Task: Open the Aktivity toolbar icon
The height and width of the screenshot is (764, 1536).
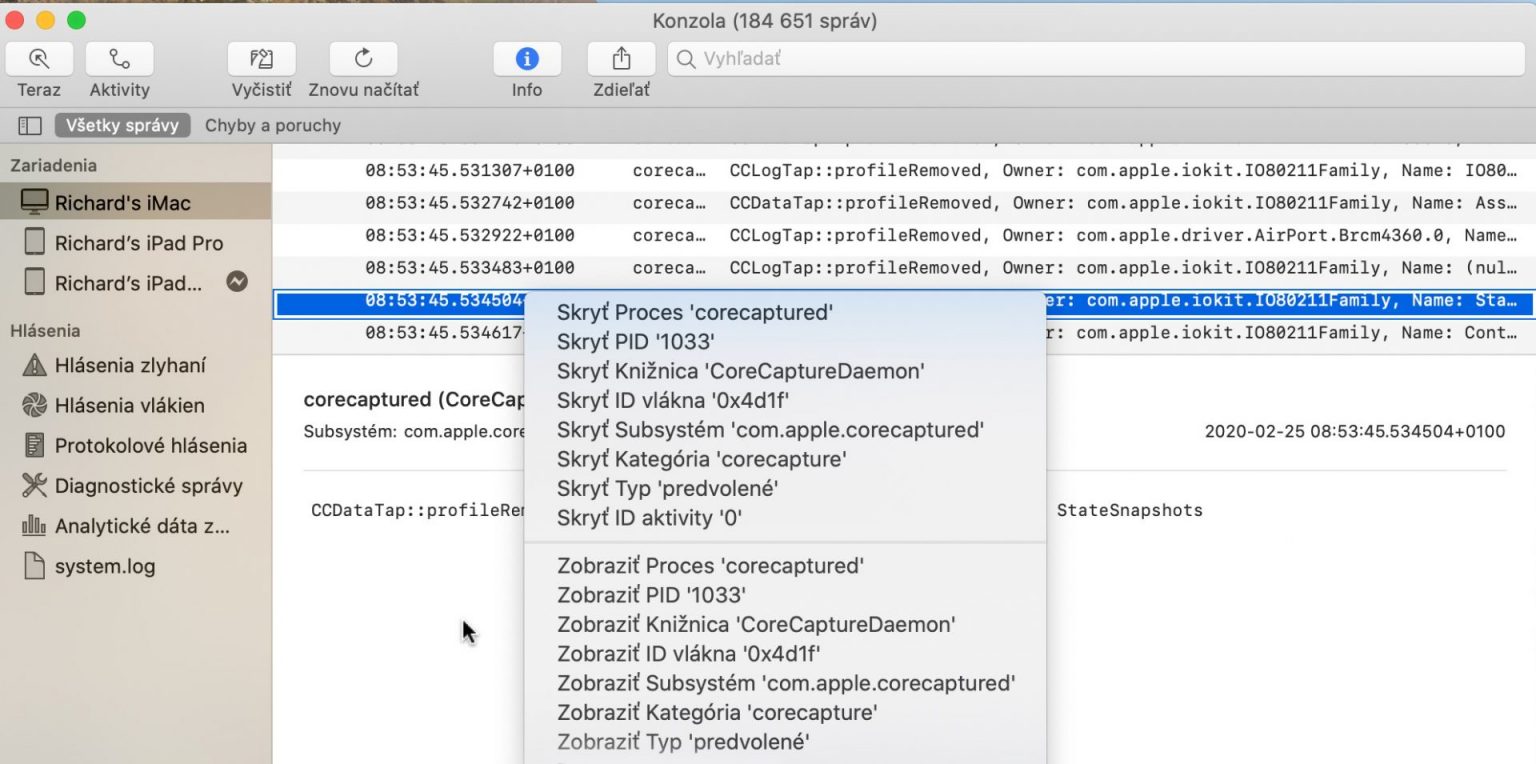Action: [119, 58]
